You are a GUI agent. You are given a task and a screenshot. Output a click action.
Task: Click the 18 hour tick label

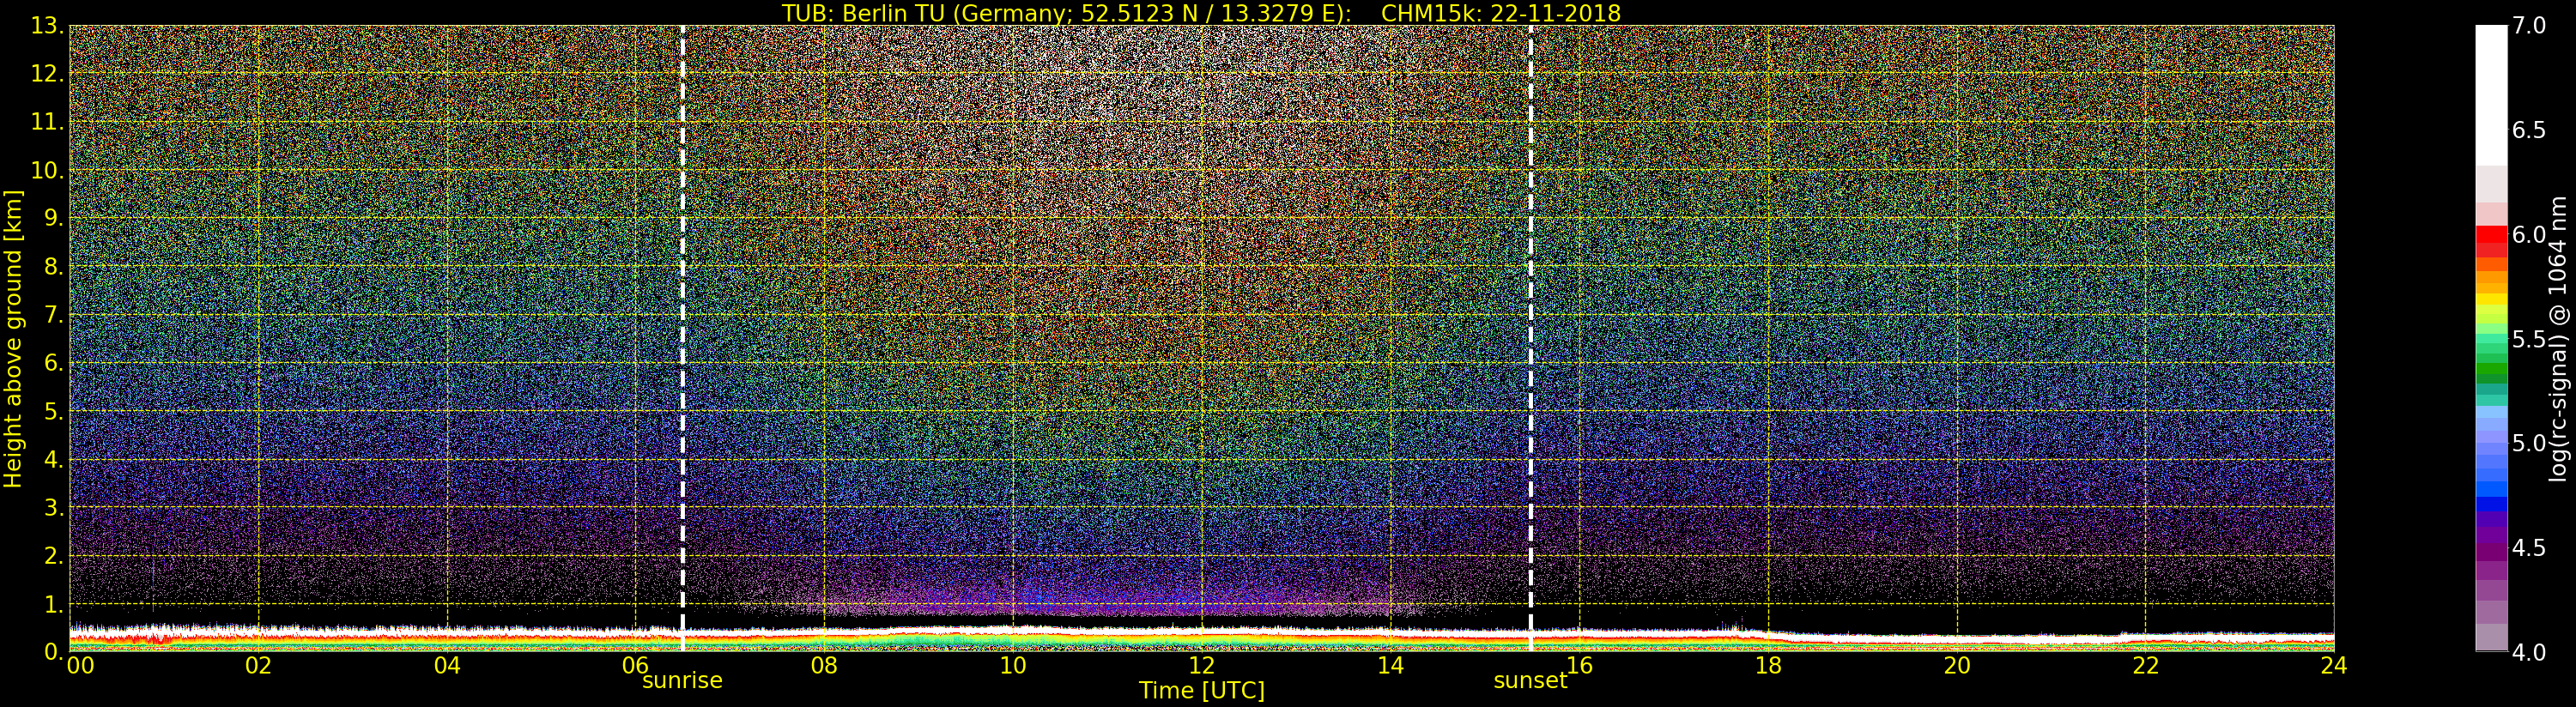(x=1768, y=666)
